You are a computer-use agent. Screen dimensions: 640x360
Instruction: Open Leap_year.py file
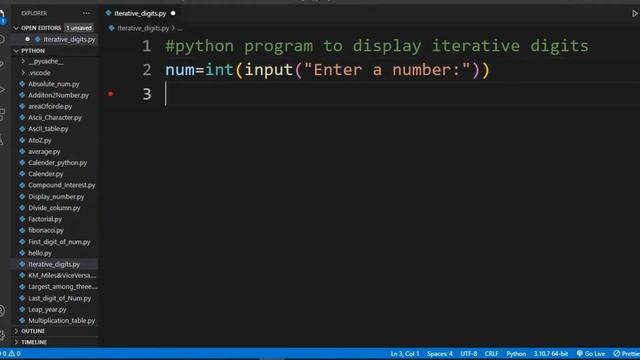(x=47, y=309)
